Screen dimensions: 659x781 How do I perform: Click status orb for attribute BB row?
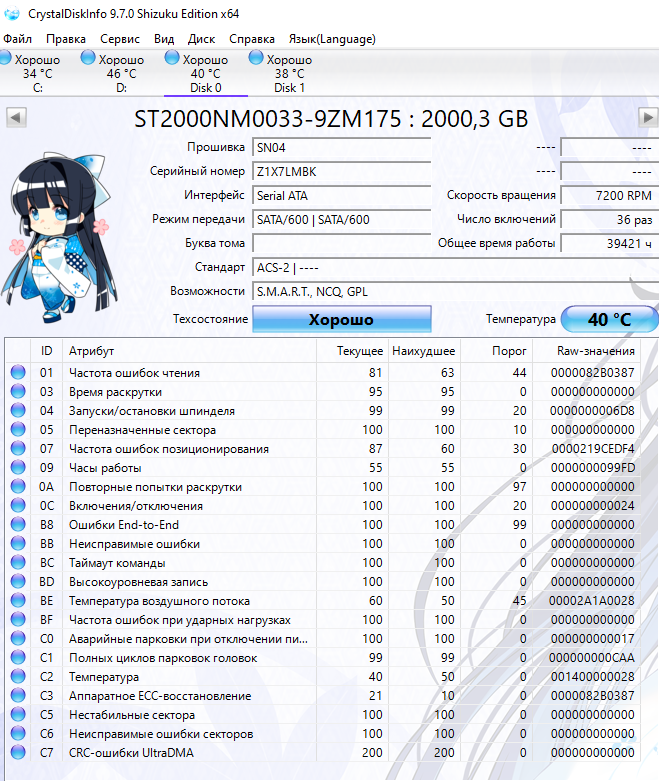click(18, 543)
